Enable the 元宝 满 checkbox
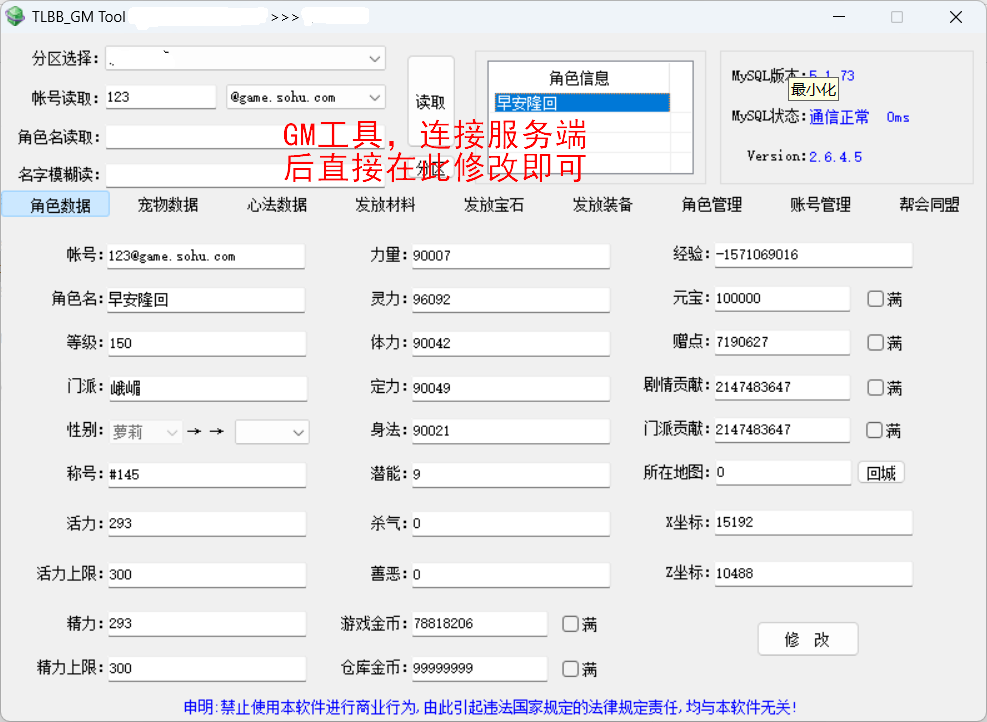 point(875,298)
